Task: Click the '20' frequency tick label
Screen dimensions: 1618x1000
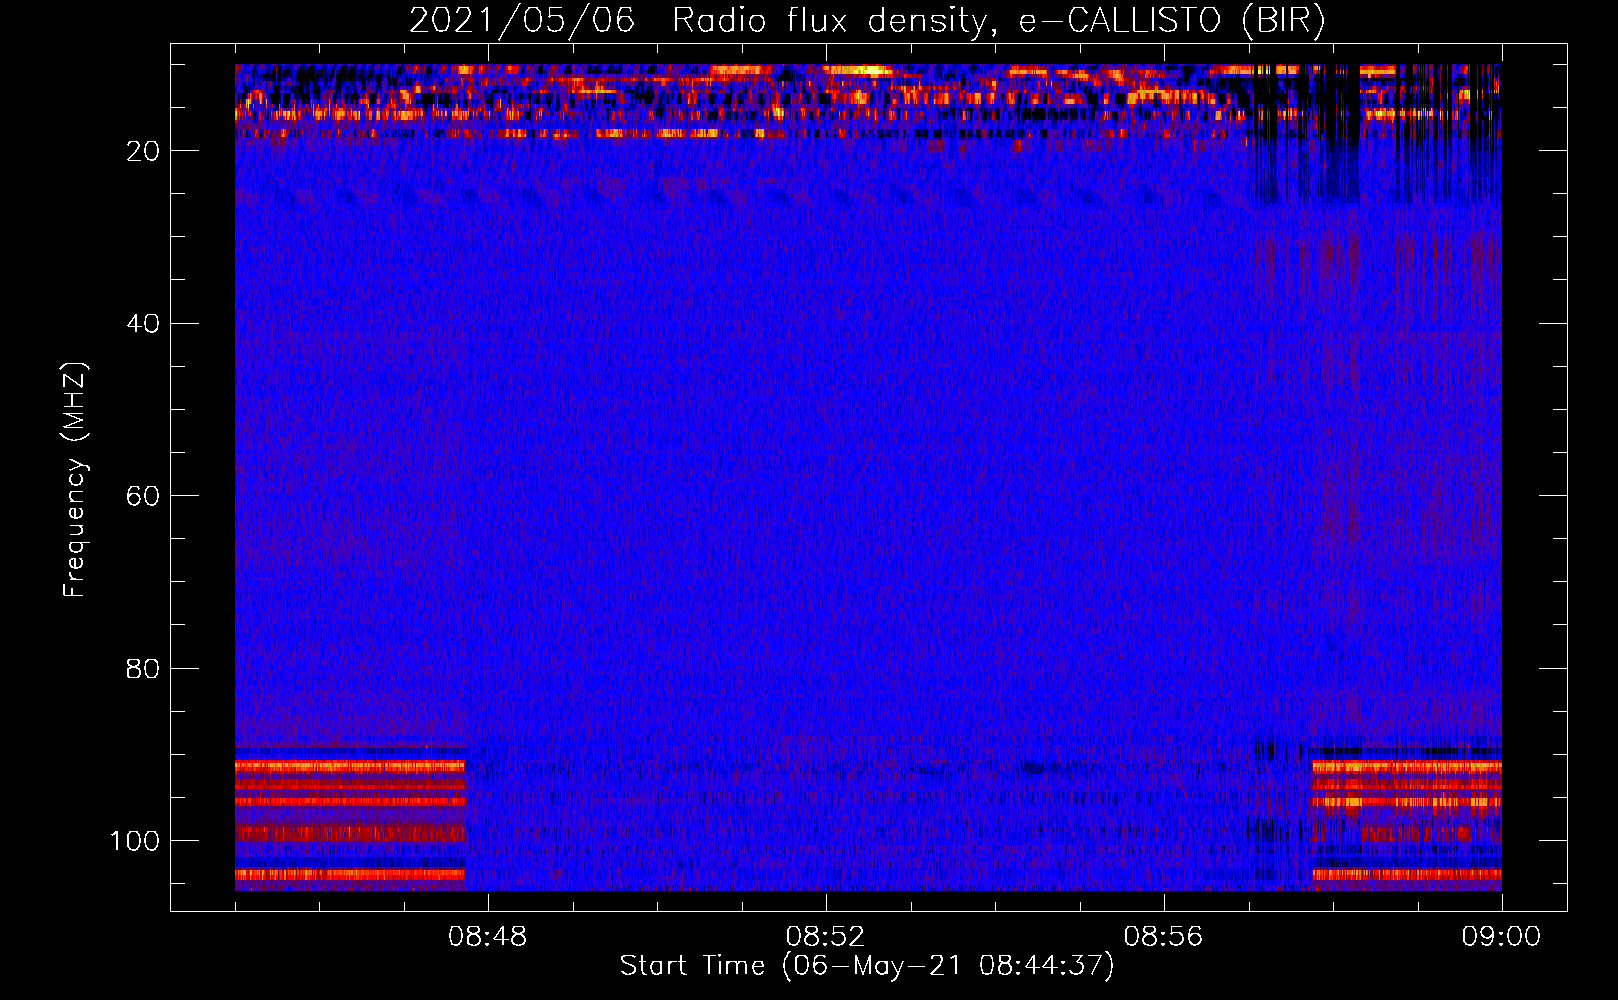Action: 143,151
